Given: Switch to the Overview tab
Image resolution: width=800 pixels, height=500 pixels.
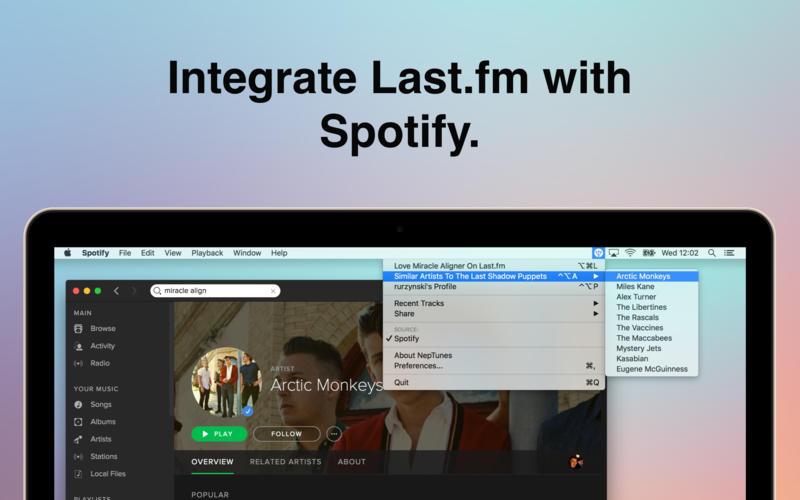Looking at the screenshot, I should point(212,462).
